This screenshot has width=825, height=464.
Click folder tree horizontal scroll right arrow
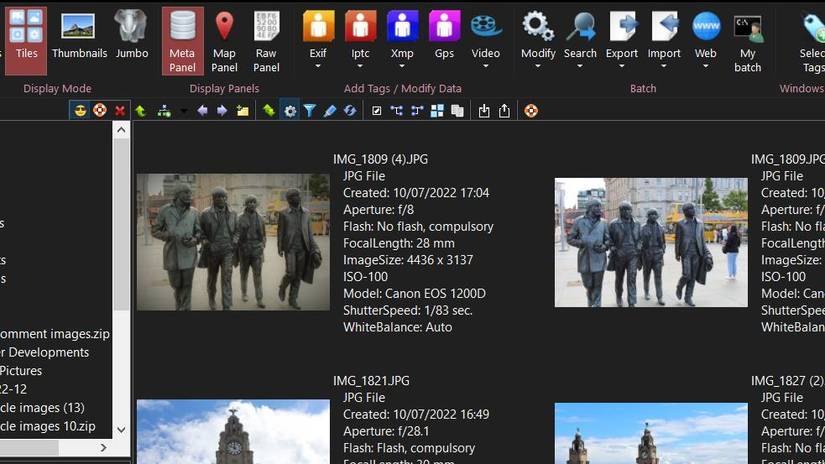[x=104, y=448]
